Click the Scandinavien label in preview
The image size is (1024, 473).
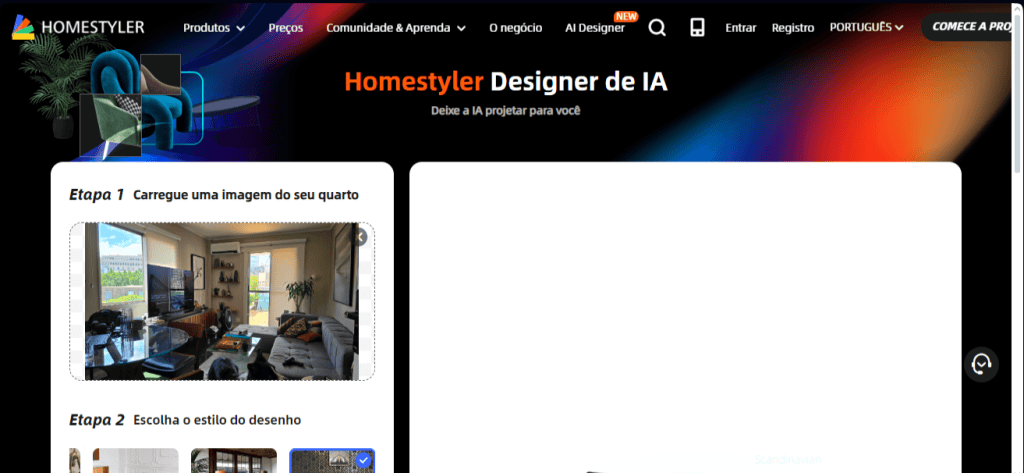point(788,459)
